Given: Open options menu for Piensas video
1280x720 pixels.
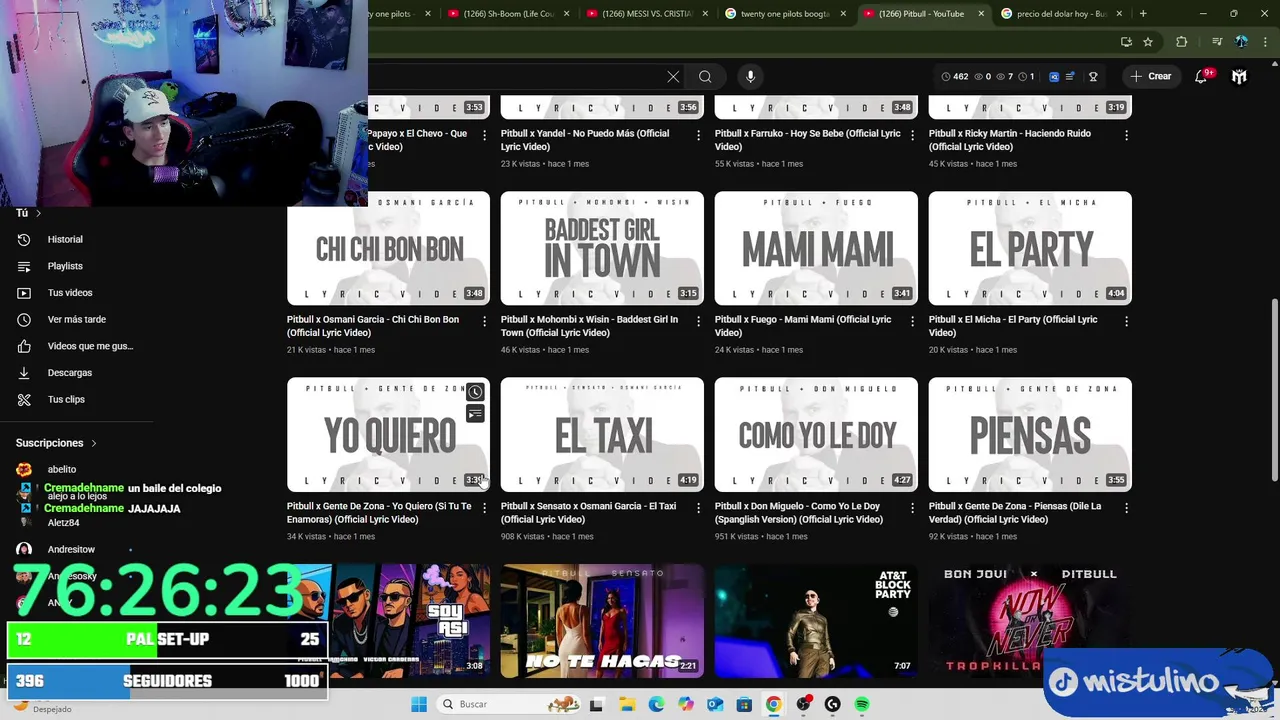Looking at the screenshot, I should tap(1126, 508).
